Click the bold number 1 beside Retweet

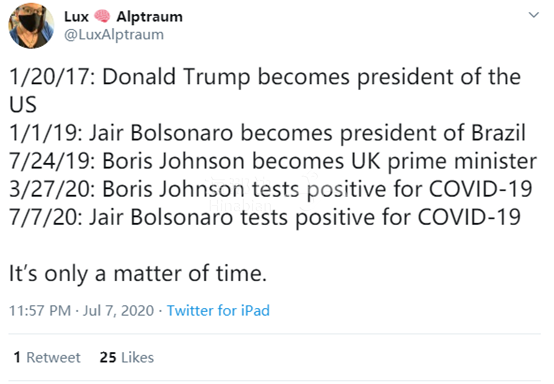coord(17,357)
